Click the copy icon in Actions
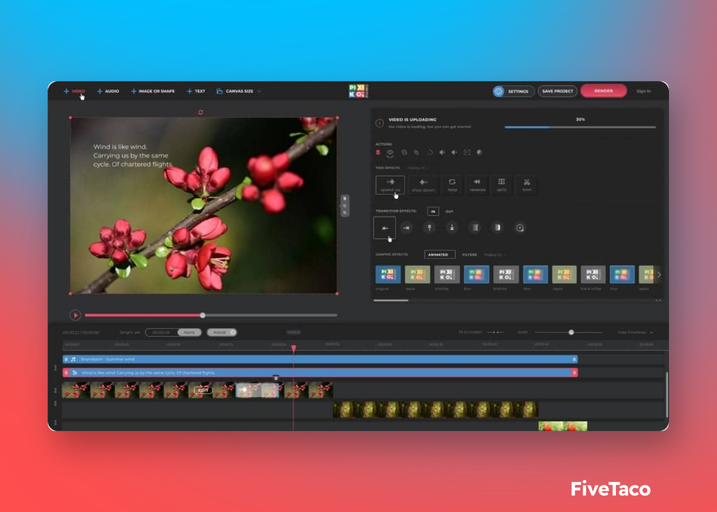Viewport: 717px width, 512px height. pyautogui.click(x=404, y=152)
